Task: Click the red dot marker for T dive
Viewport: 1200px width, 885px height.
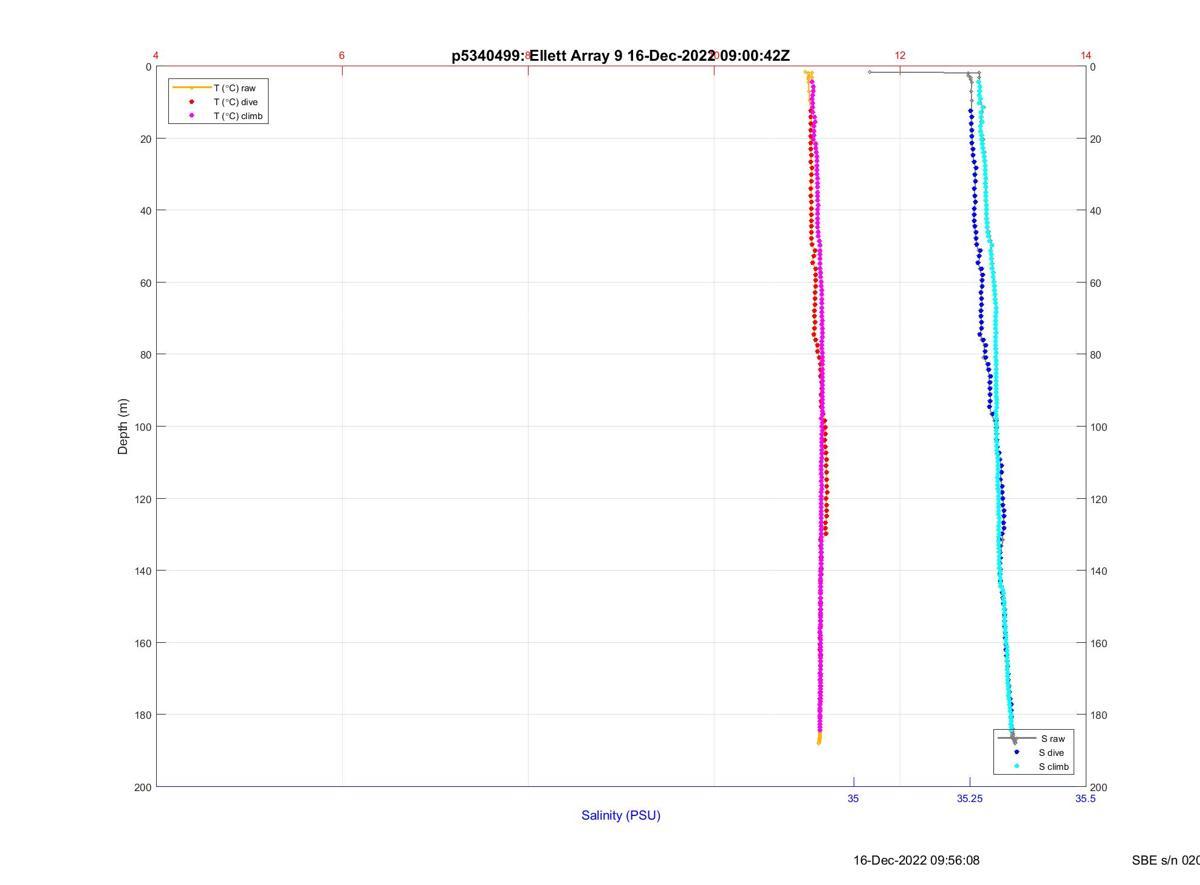Action: (192, 102)
